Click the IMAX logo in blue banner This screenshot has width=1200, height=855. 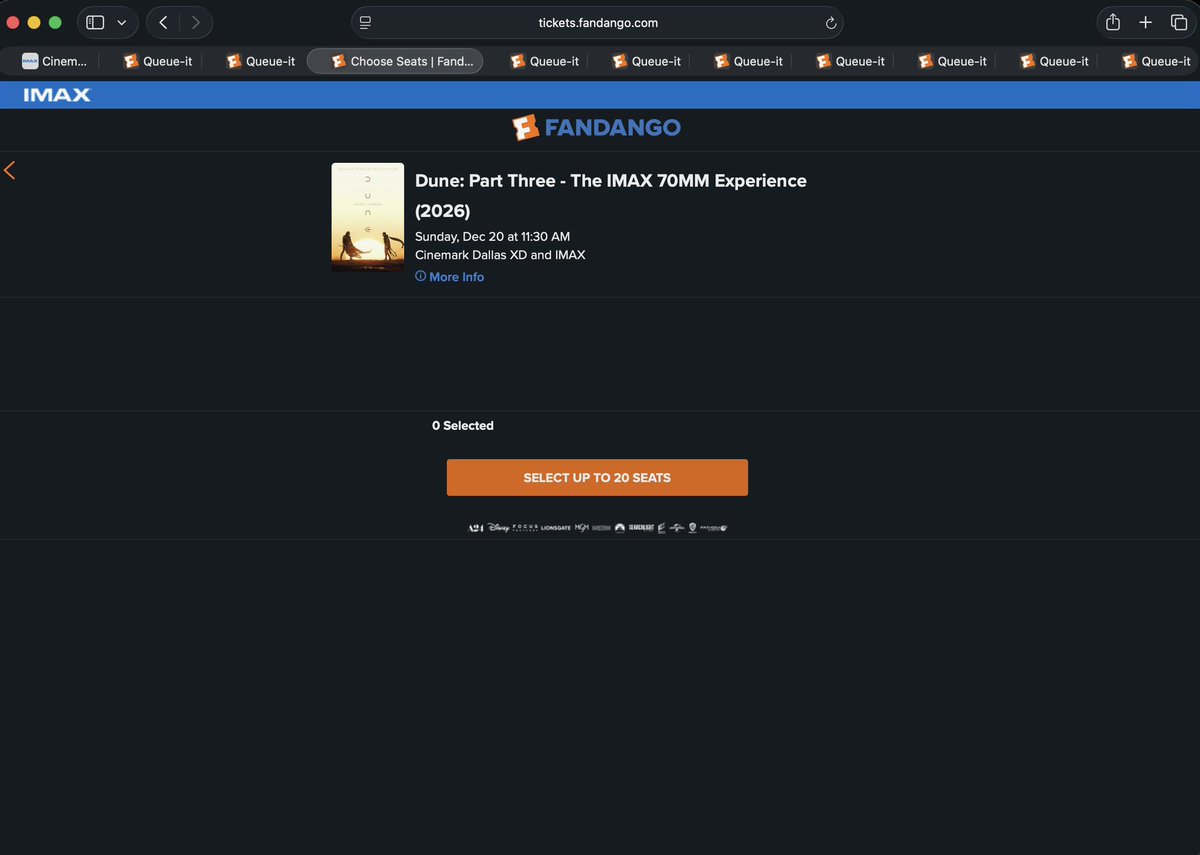(57, 95)
